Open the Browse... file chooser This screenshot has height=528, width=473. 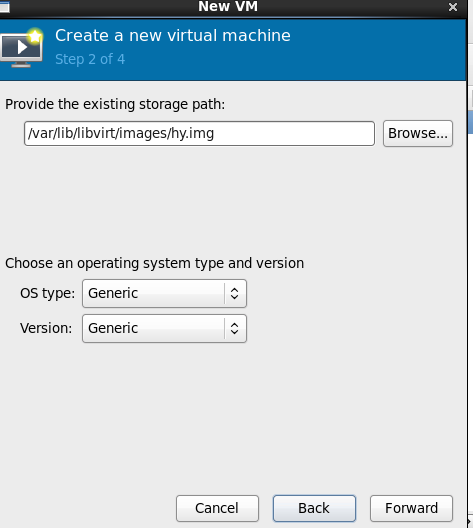click(418, 134)
